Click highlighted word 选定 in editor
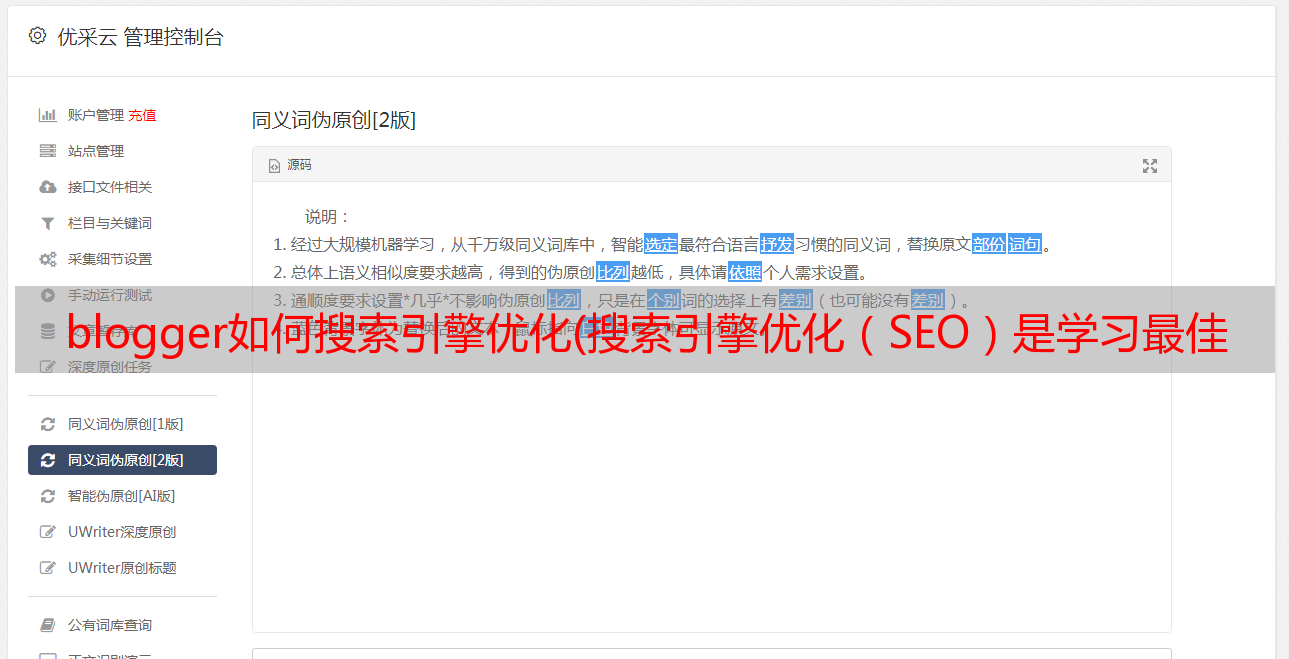The image size is (1289, 659). pos(661,244)
